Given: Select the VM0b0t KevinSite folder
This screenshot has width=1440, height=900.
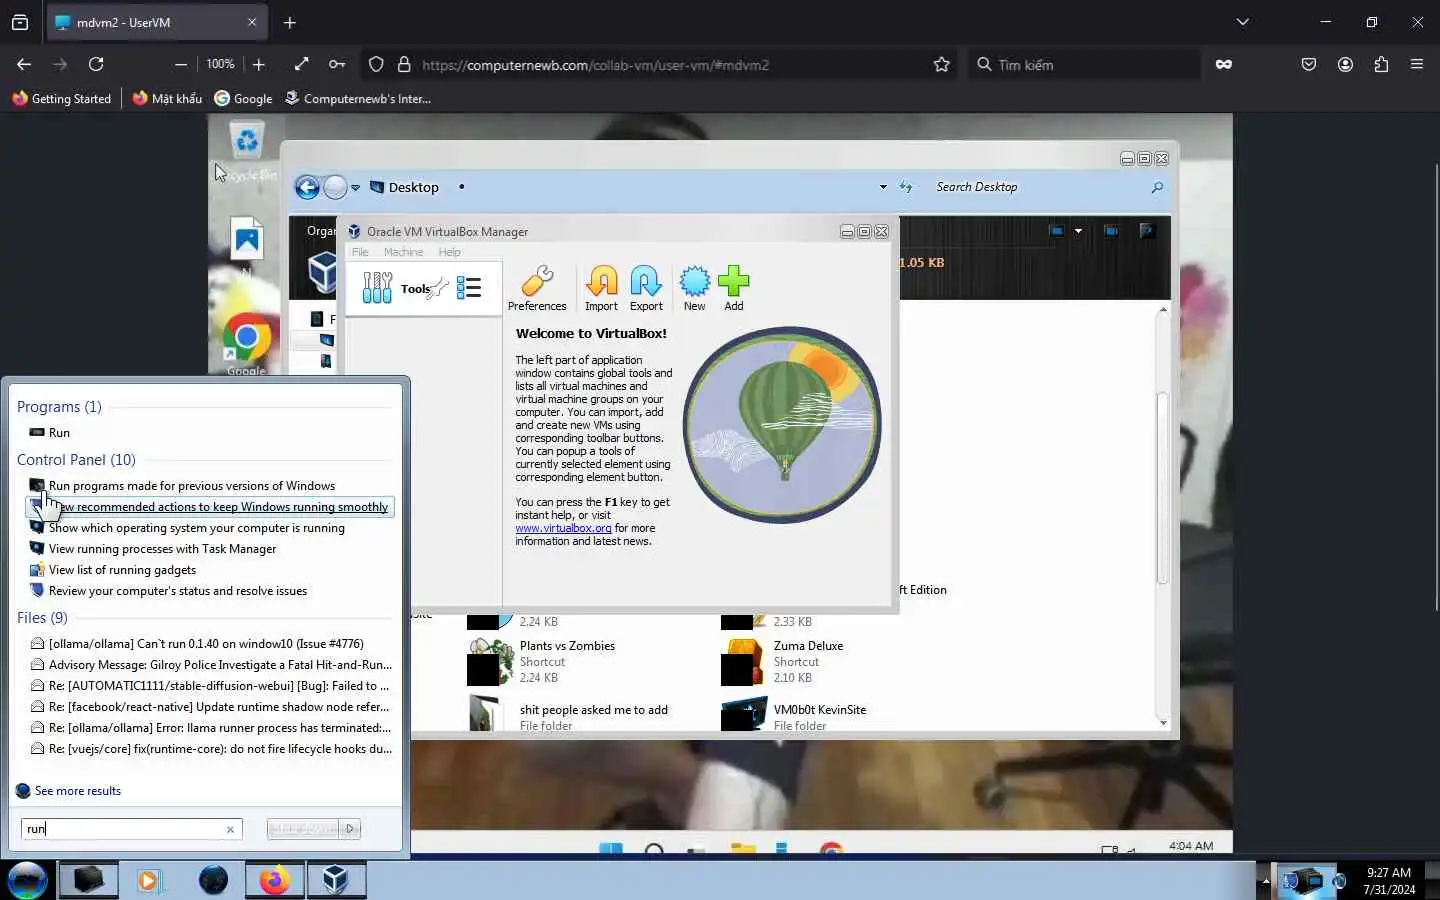Looking at the screenshot, I should (795, 715).
